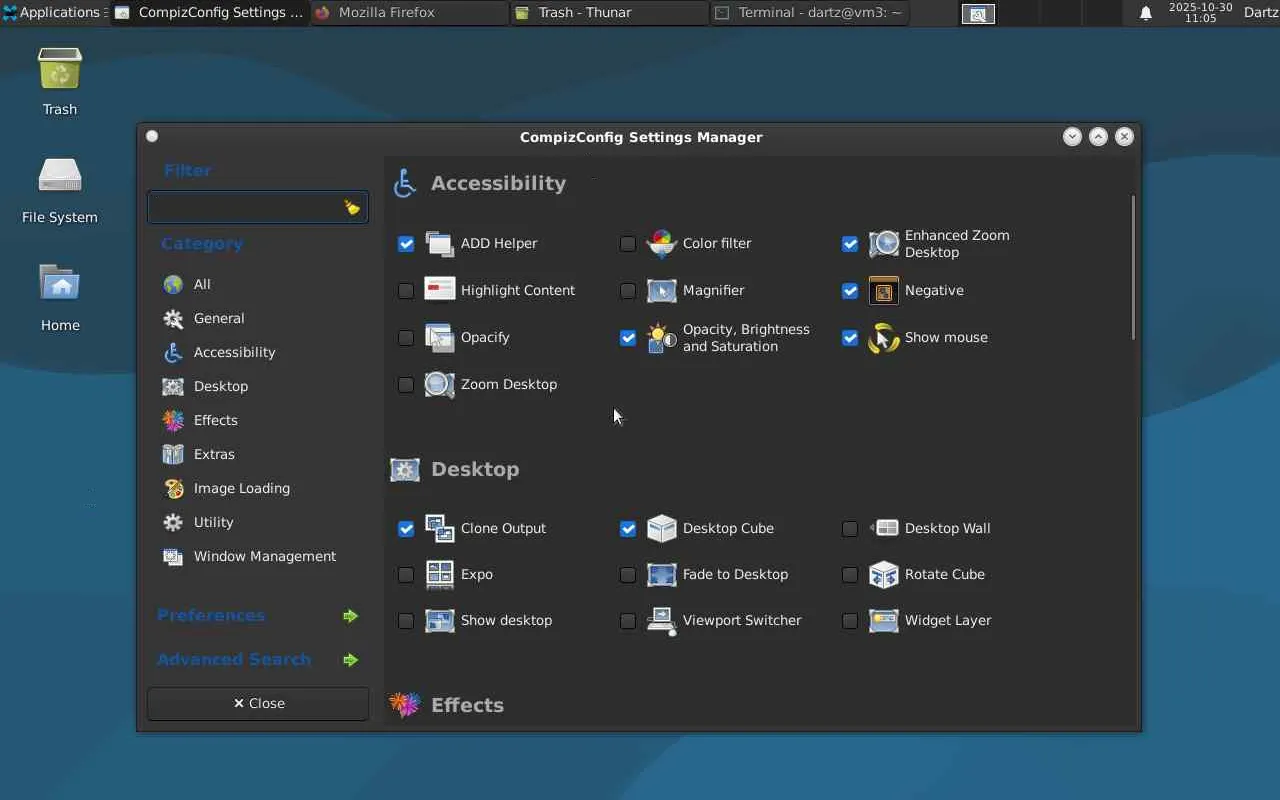Open the Magnifier plugin icon
This screenshot has height=800, width=1280.
(x=662, y=290)
